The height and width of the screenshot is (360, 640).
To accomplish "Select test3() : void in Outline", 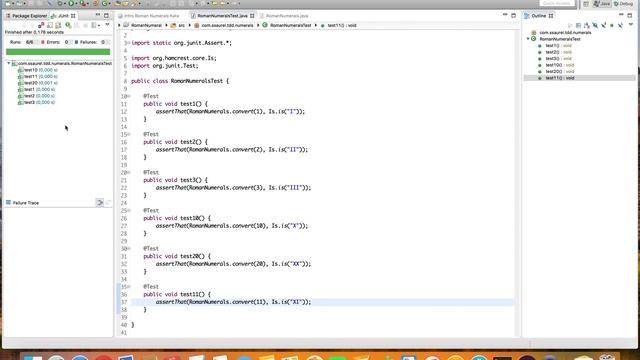I will click(555, 58).
